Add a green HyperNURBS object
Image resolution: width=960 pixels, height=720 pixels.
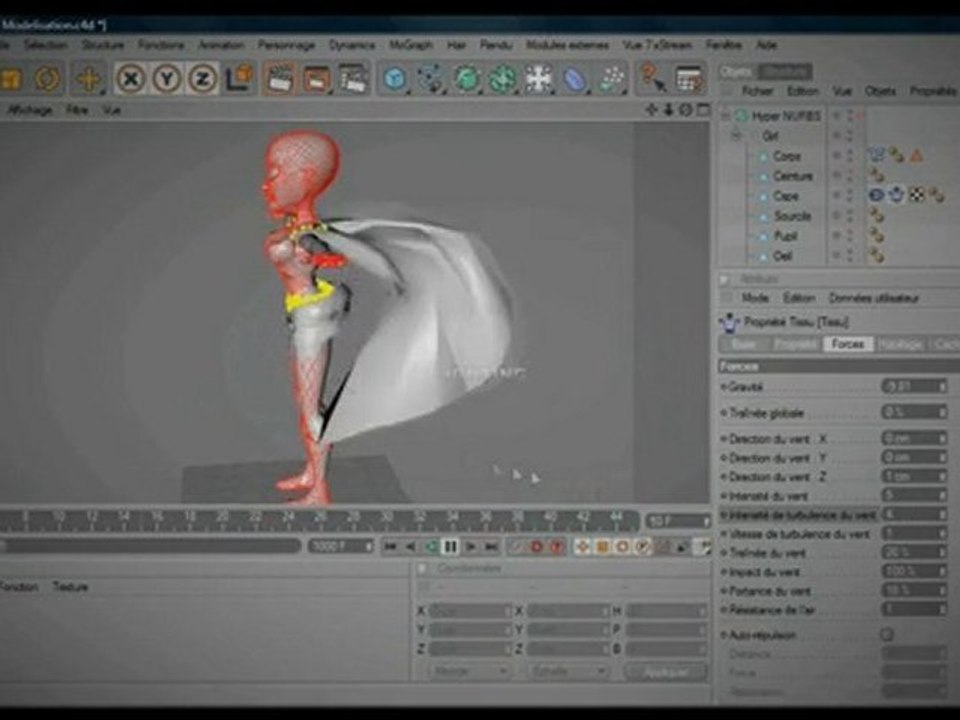tap(467, 78)
